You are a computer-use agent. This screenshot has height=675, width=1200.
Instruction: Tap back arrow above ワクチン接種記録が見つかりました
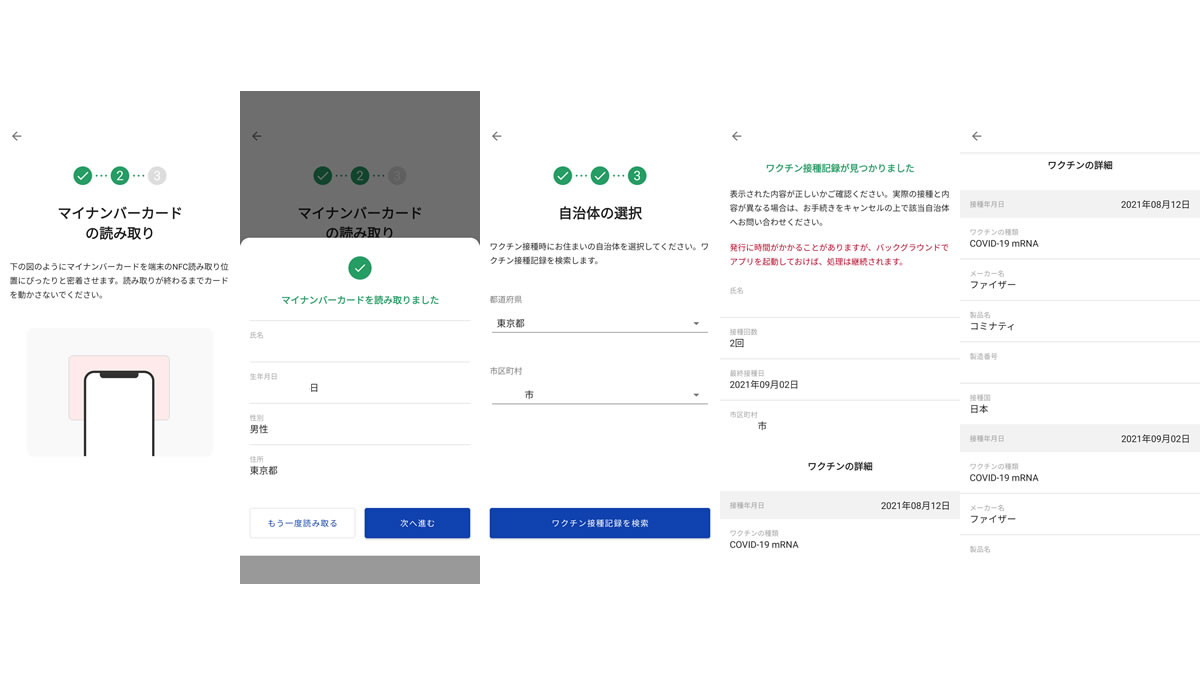737,136
